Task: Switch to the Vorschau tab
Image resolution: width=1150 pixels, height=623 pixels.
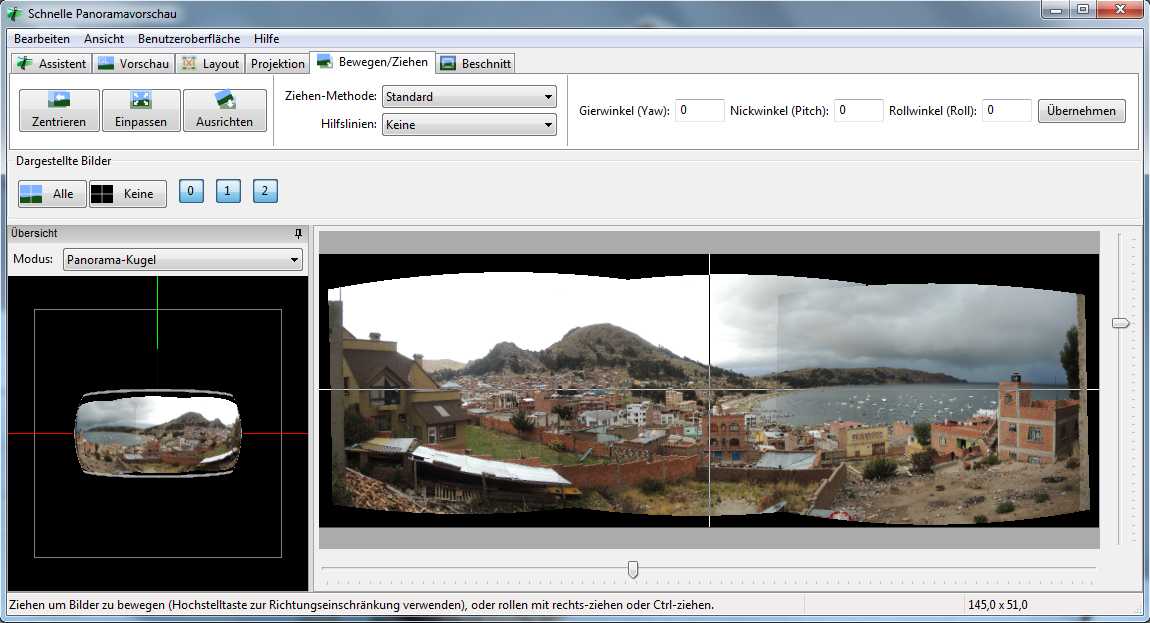Action: click(133, 64)
